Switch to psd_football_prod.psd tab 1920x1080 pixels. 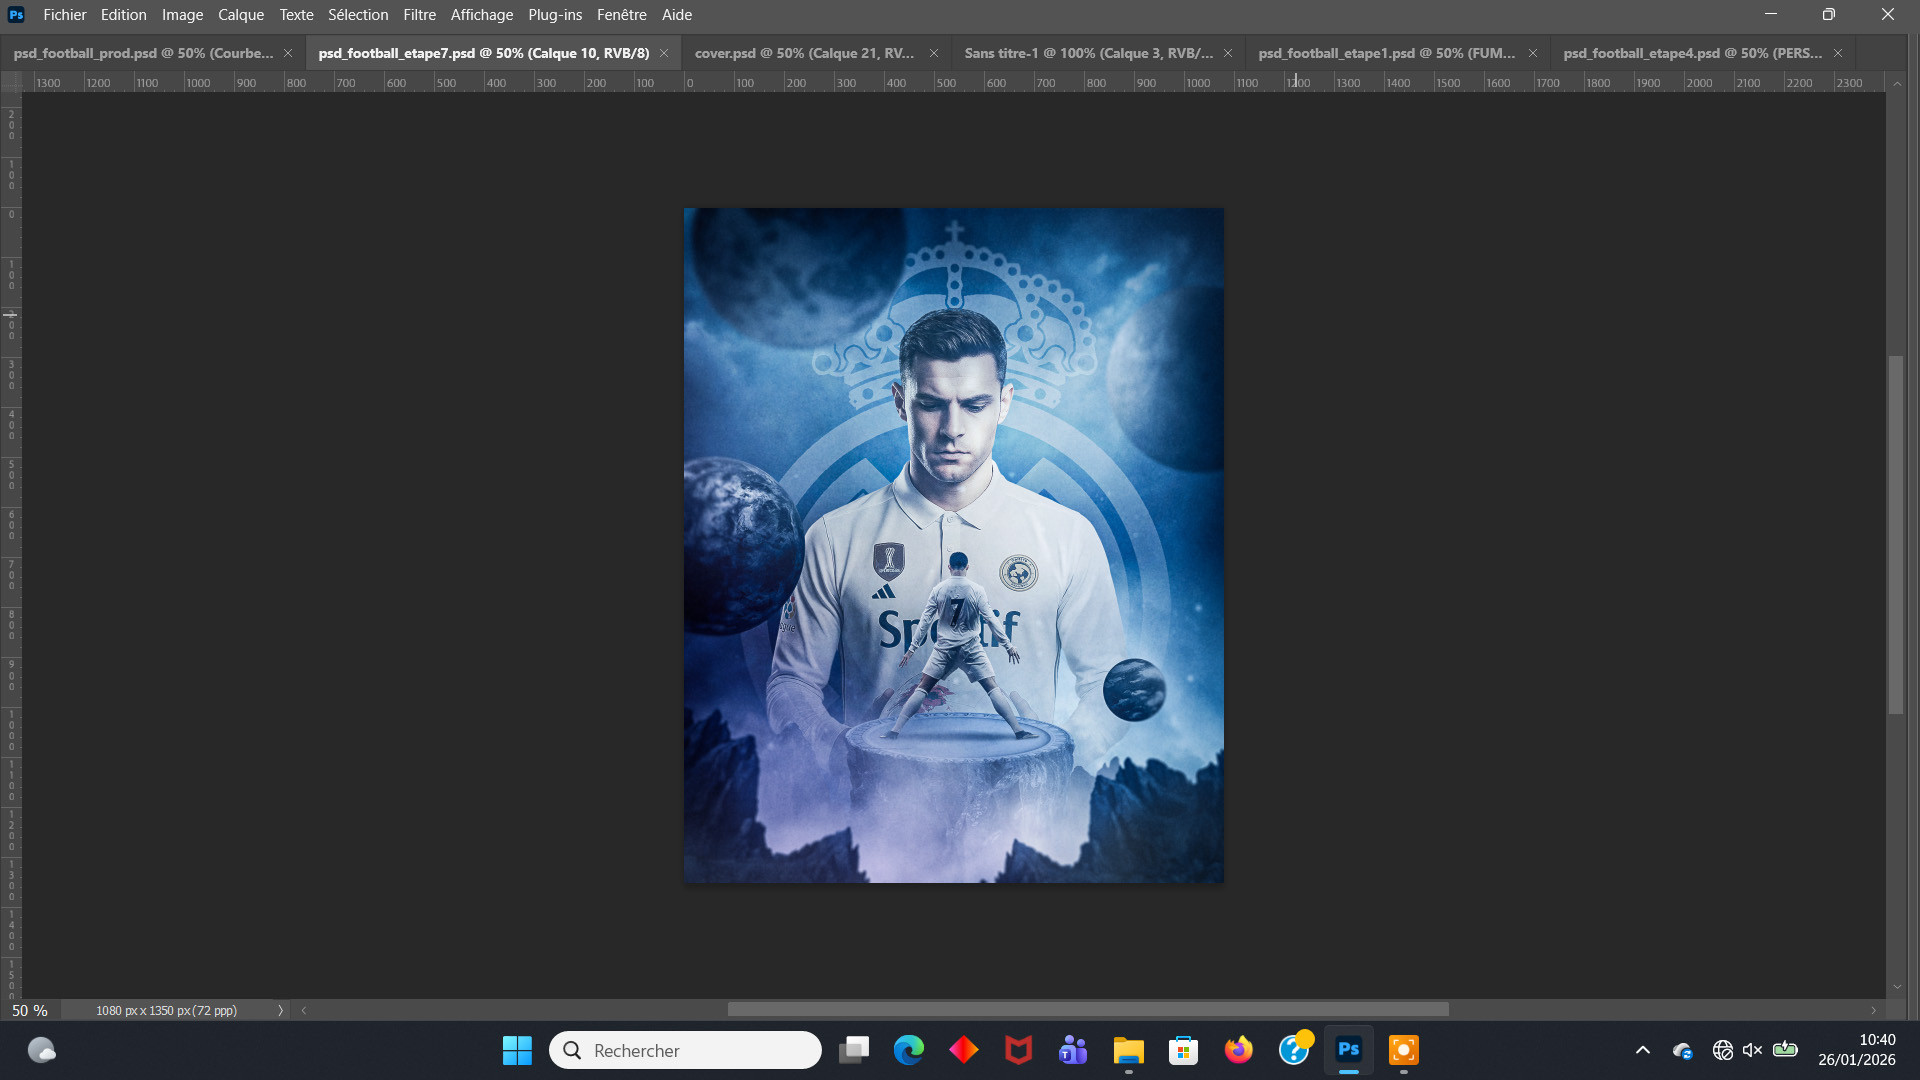pyautogui.click(x=143, y=53)
